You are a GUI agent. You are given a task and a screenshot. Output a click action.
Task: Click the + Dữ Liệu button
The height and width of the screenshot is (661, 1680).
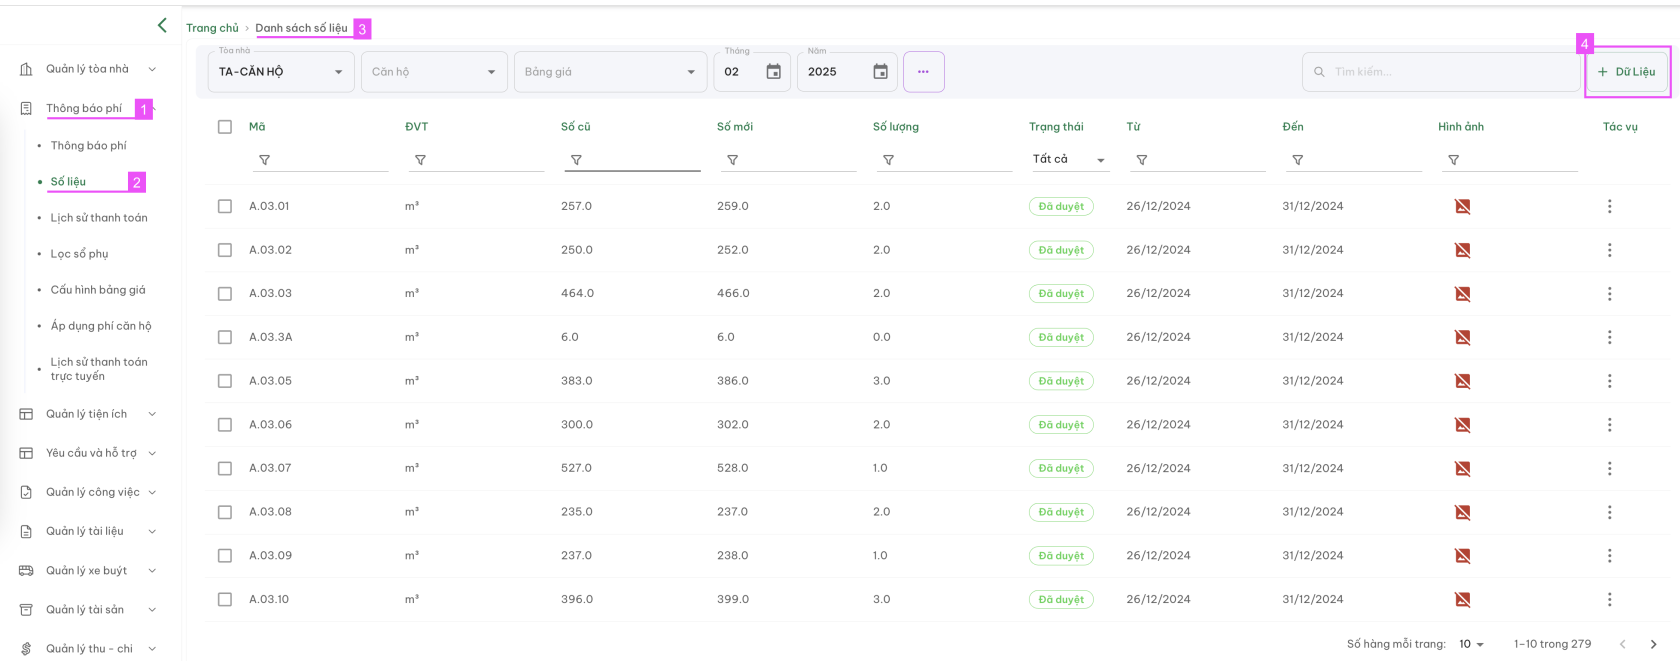[x=1627, y=72]
